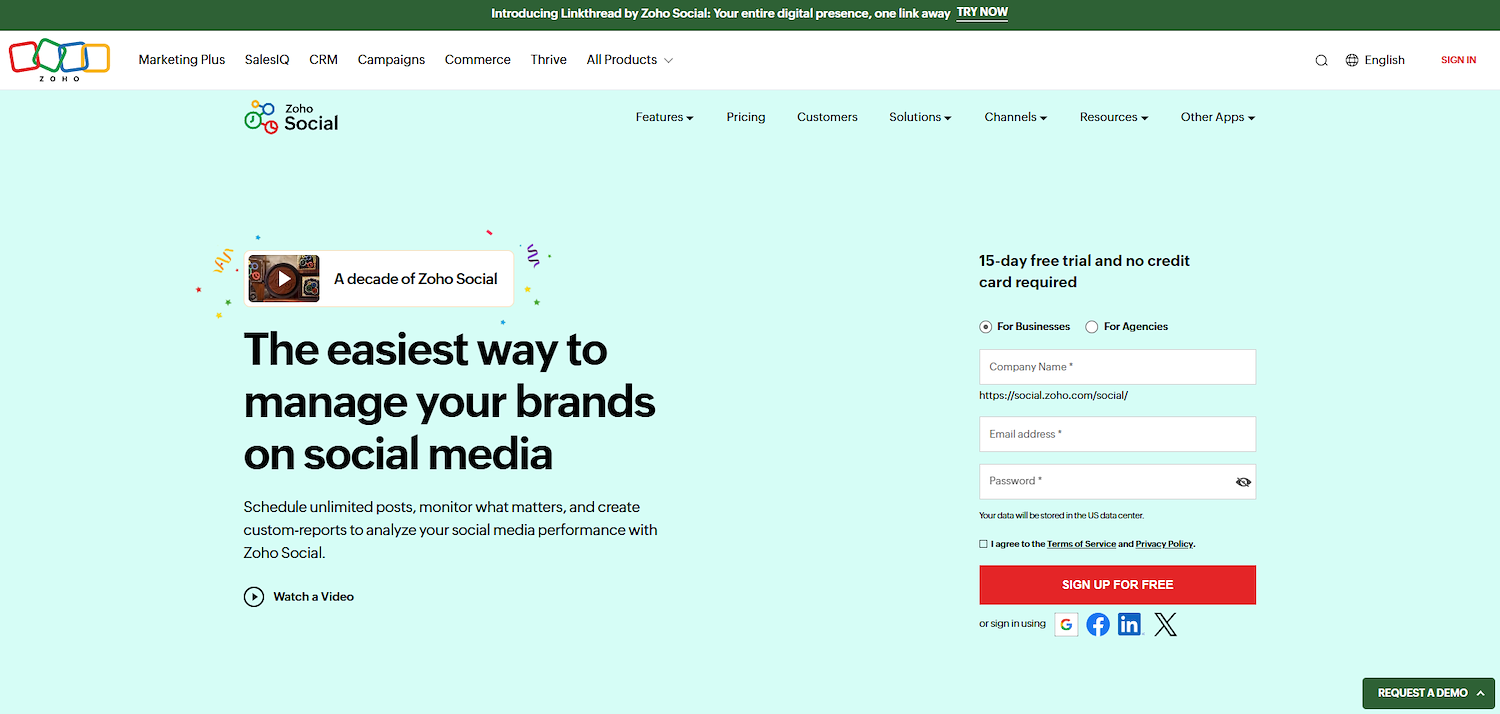Click the search magnifier icon
Viewport: 1500px width, 714px height.
pyautogui.click(x=1321, y=60)
